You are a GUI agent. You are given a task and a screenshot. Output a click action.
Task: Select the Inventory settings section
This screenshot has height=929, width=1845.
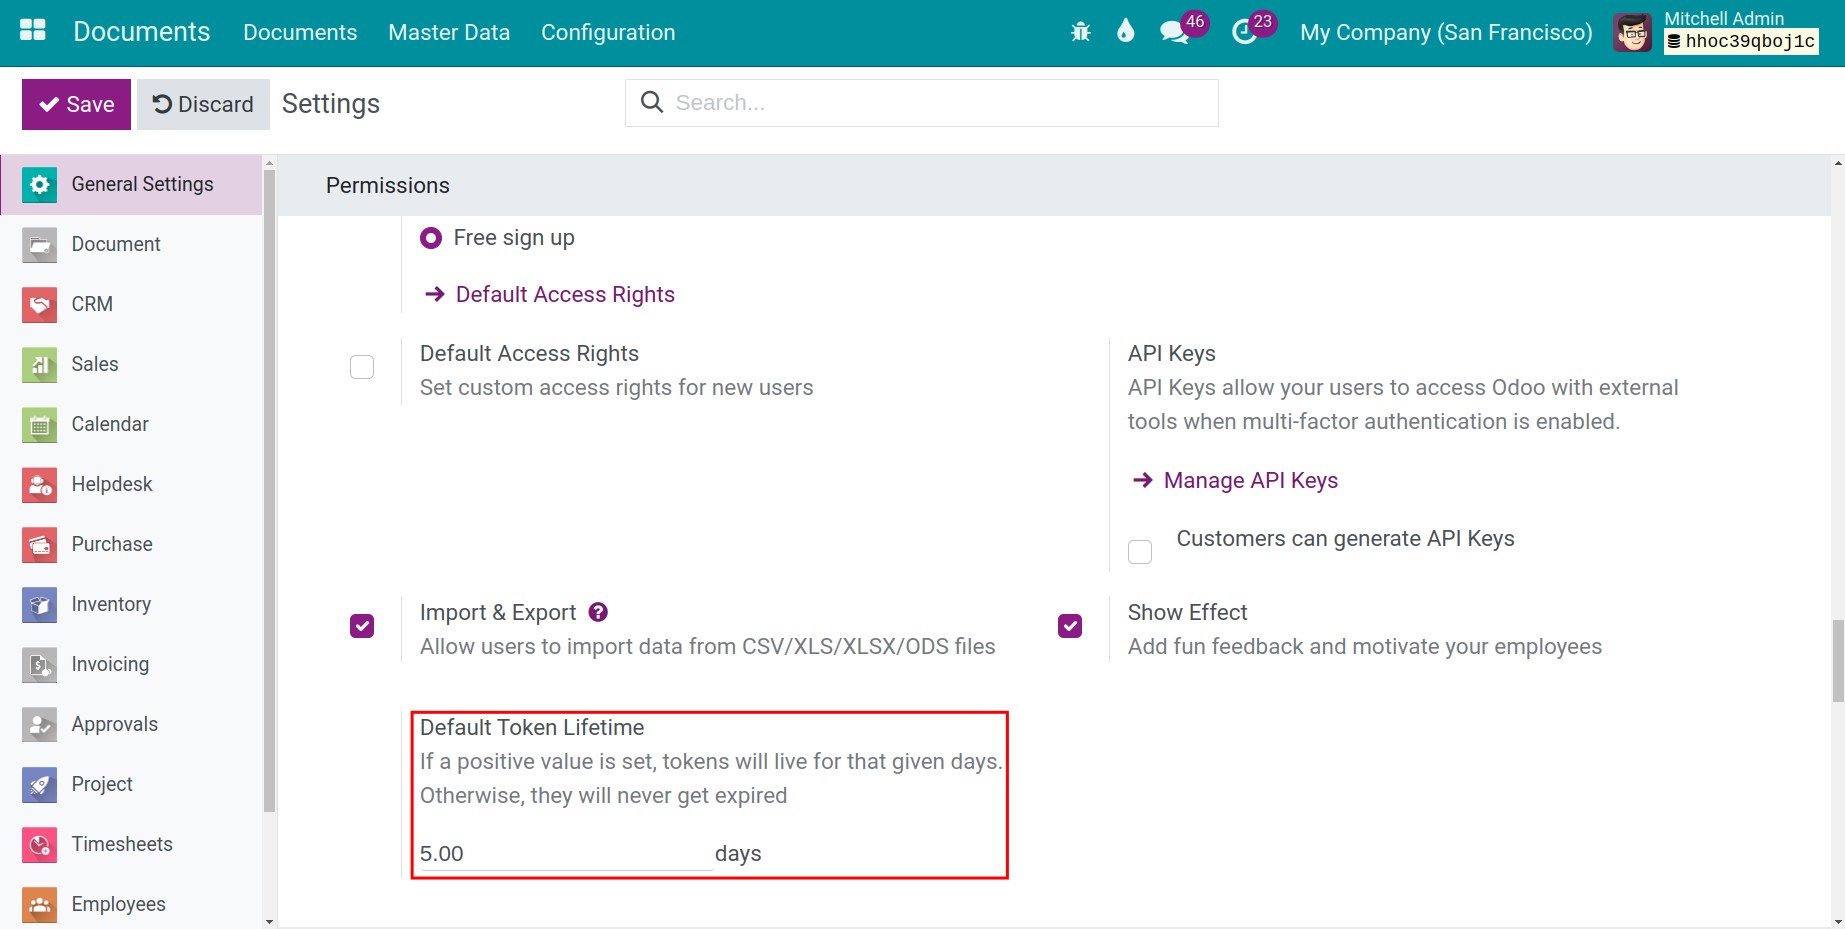[x=111, y=604]
